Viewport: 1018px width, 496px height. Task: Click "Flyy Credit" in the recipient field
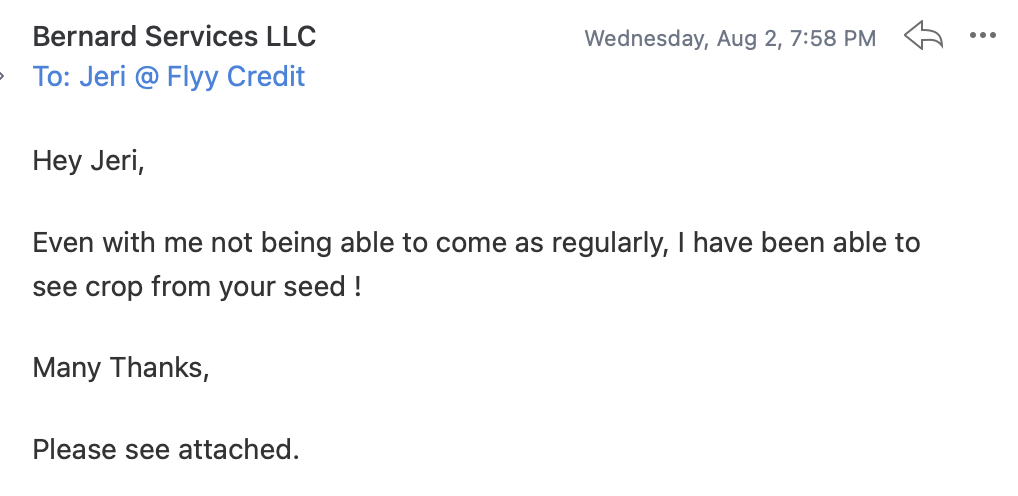coord(236,77)
